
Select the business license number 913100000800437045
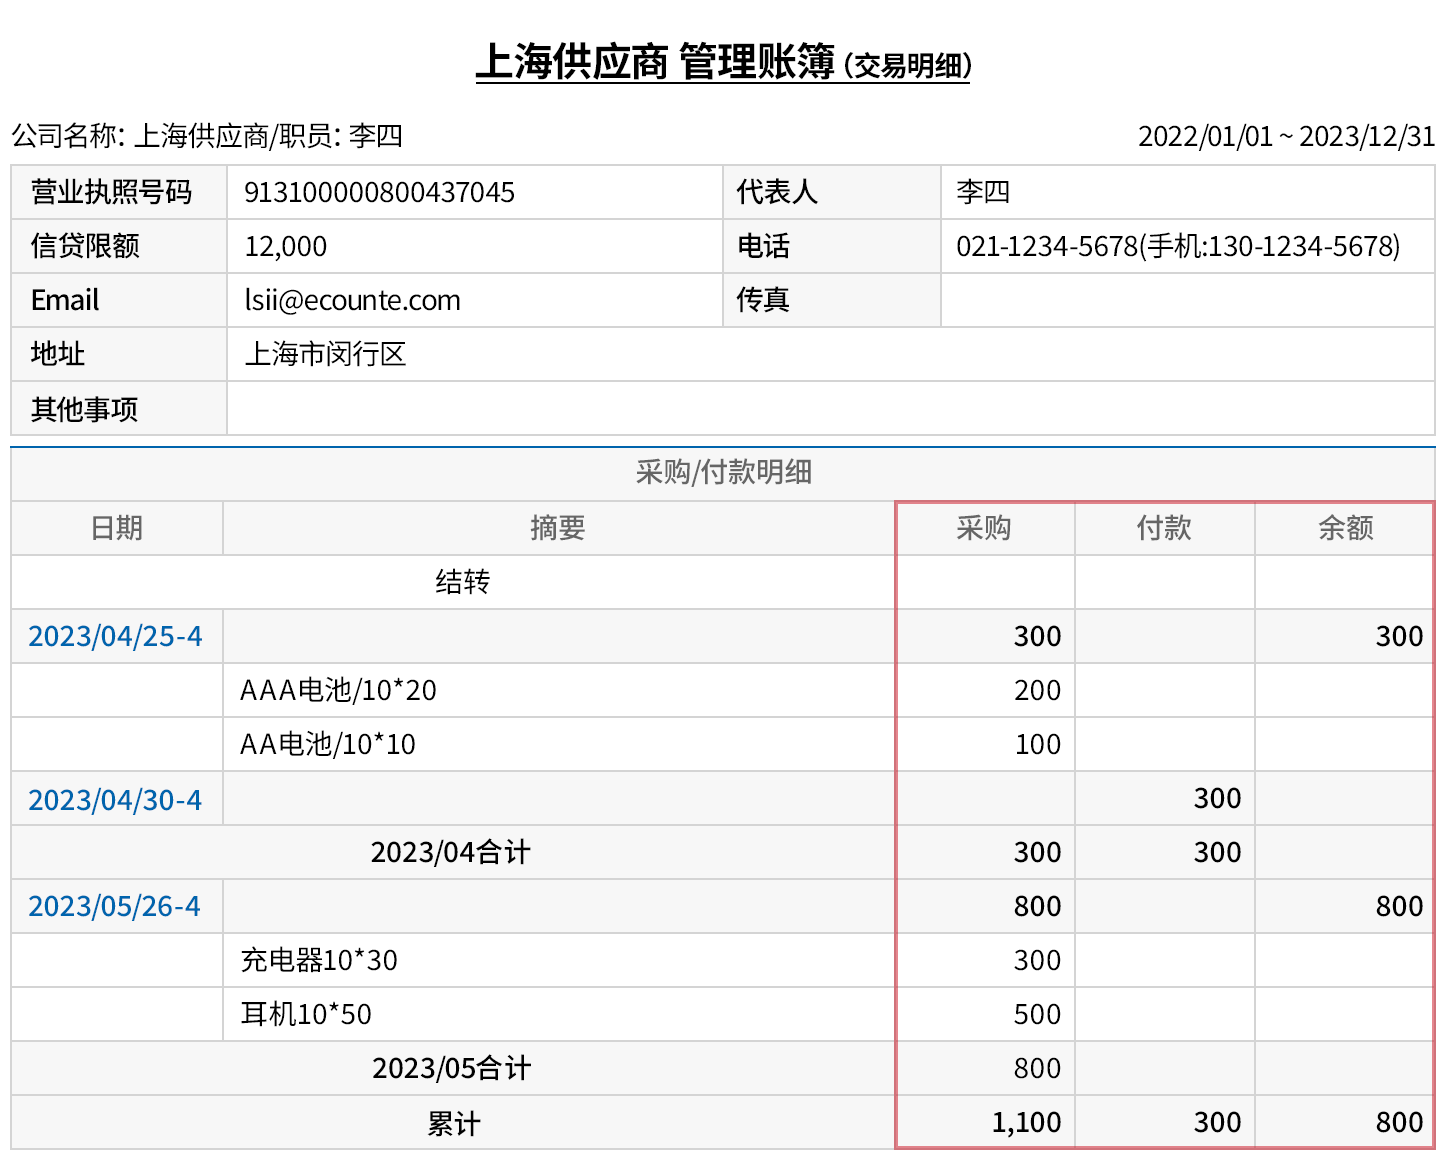pyautogui.click(x=379, y=193)
